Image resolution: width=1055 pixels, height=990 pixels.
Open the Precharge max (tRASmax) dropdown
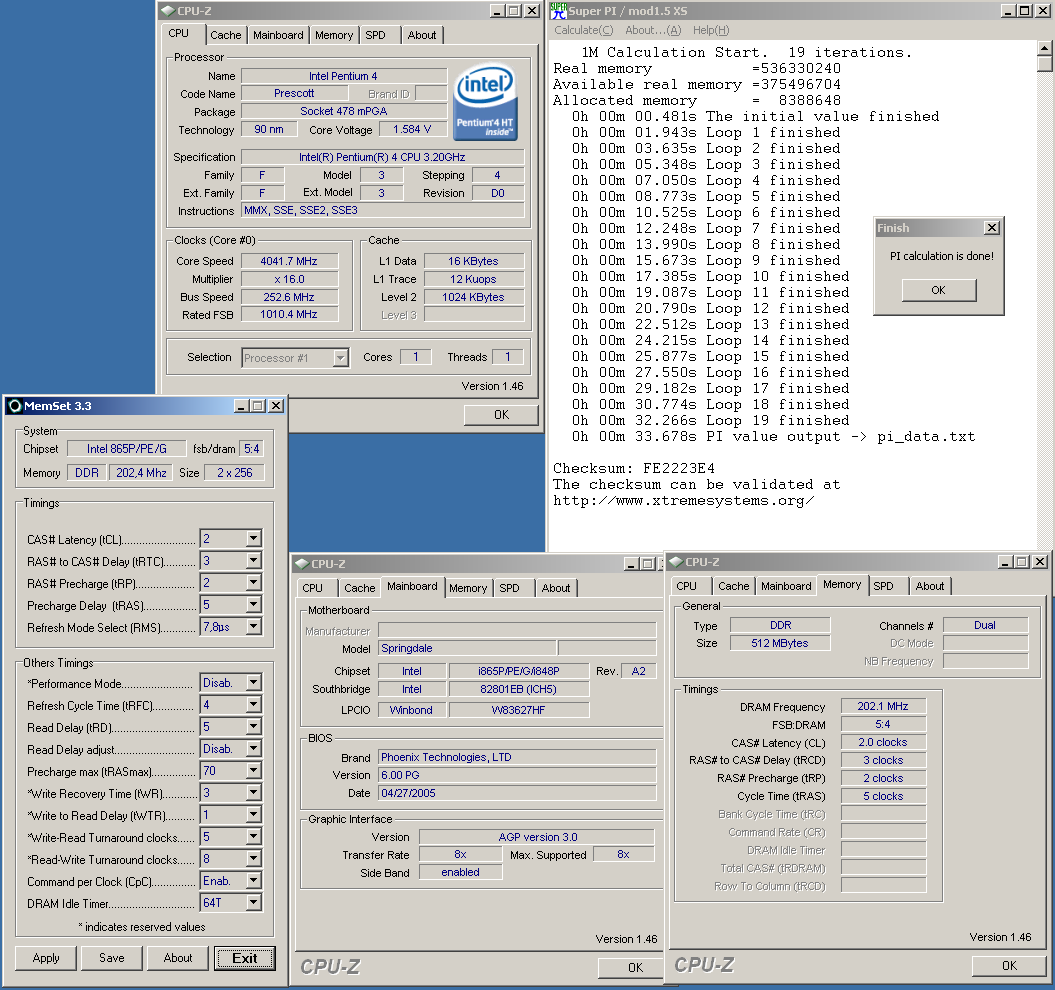pyautogui.click(x=253, y=771)
